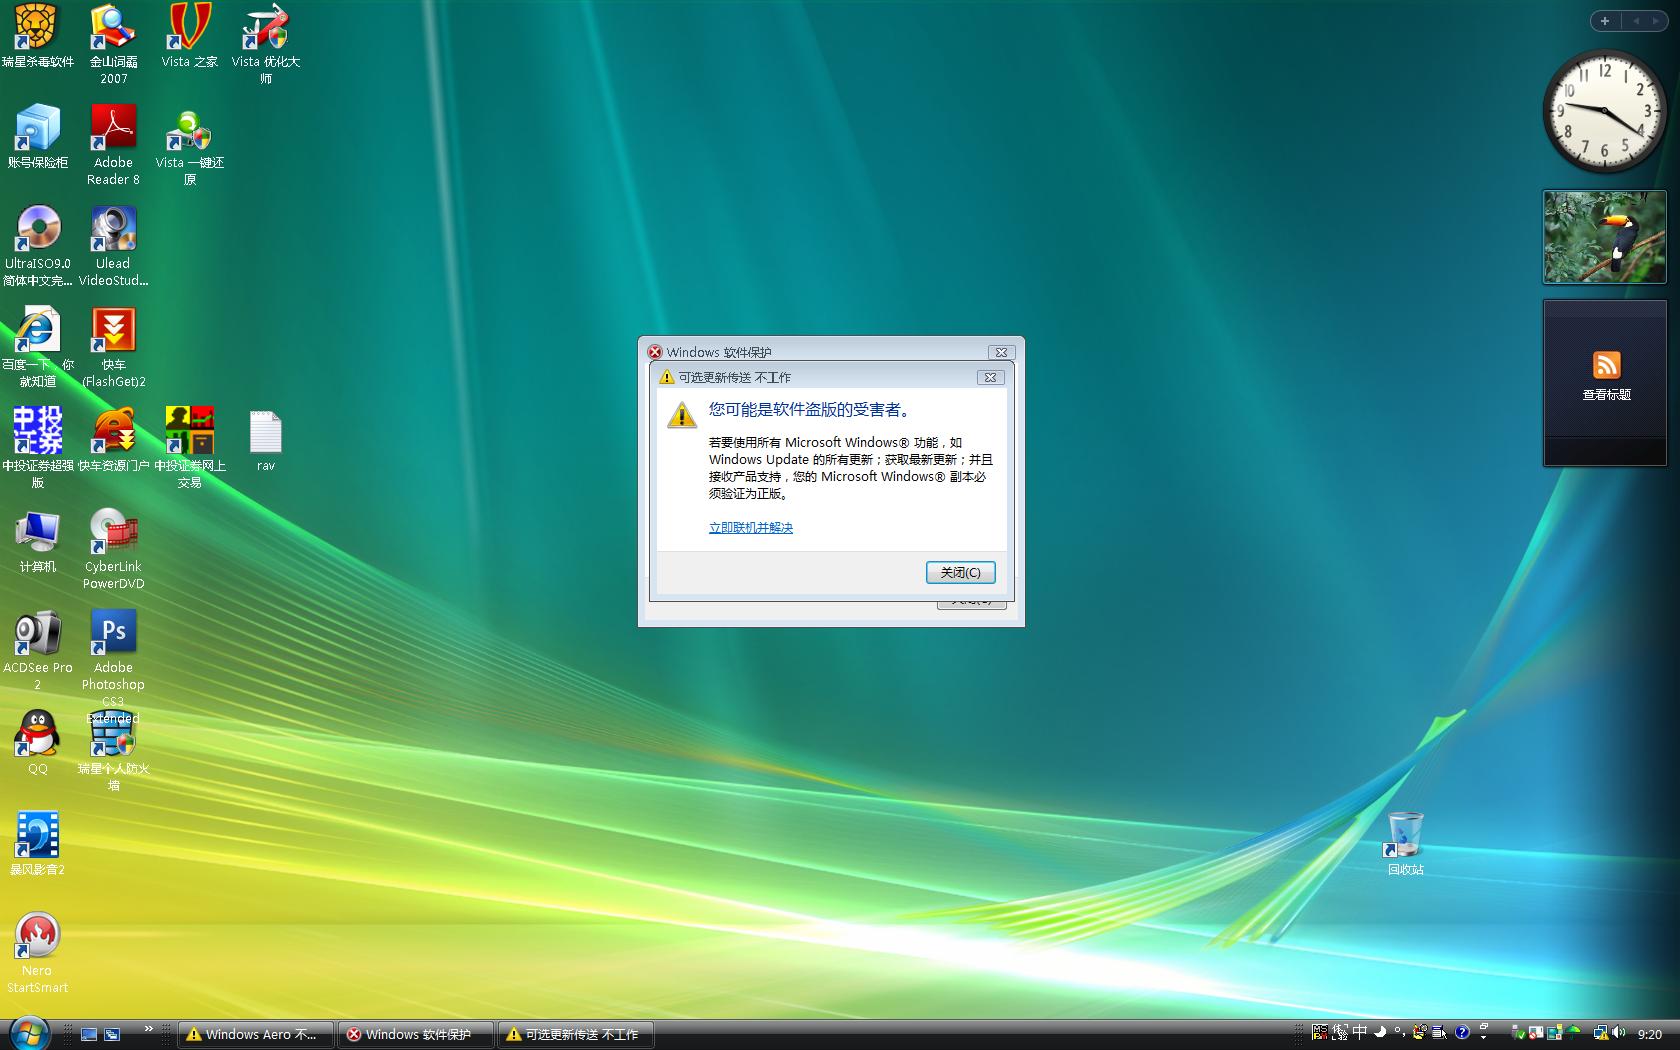Click the sidebar next gadgets arrow
Image resolution: width=1680 pixels, height=1050 pixels.
[x=1658, y=21]
